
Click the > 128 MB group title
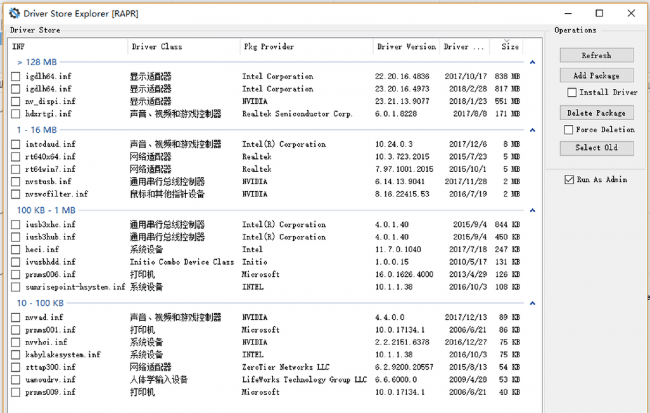(x=37, y=62)
